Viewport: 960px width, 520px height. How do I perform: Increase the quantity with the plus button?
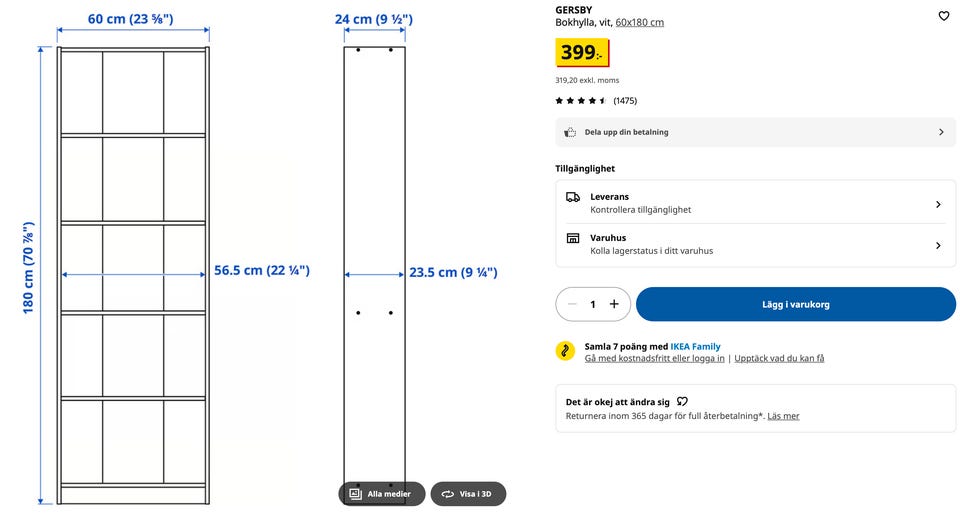click(x=614, y=304)
